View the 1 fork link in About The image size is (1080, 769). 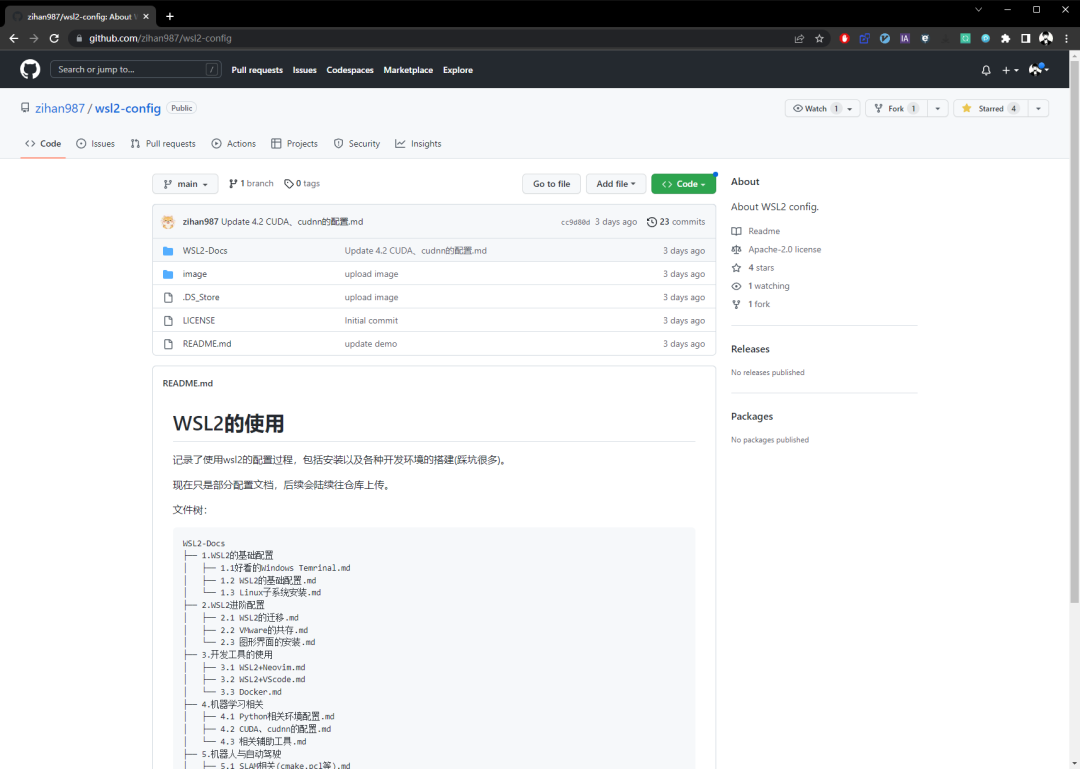point(759,305)
